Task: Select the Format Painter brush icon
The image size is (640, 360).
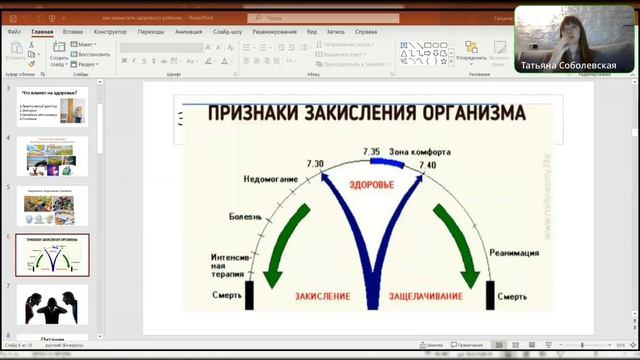Action: click(x=31, y=64)
